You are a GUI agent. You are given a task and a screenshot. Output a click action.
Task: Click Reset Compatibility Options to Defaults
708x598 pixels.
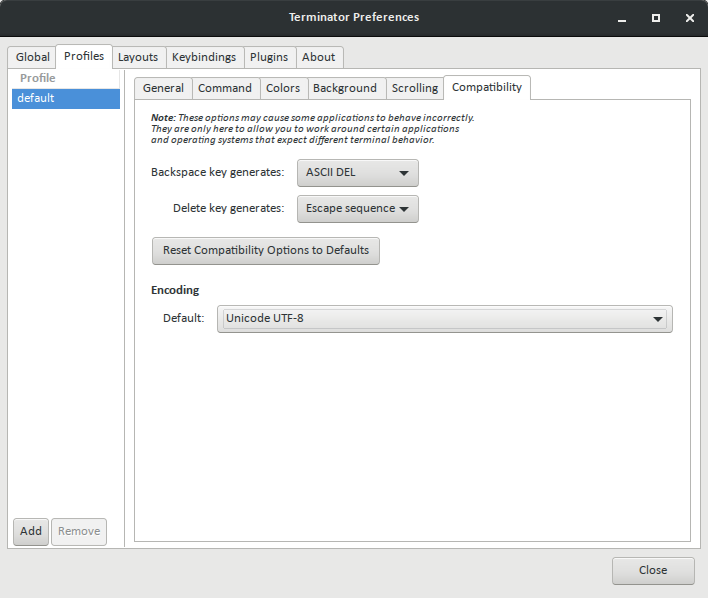(266, 251)
